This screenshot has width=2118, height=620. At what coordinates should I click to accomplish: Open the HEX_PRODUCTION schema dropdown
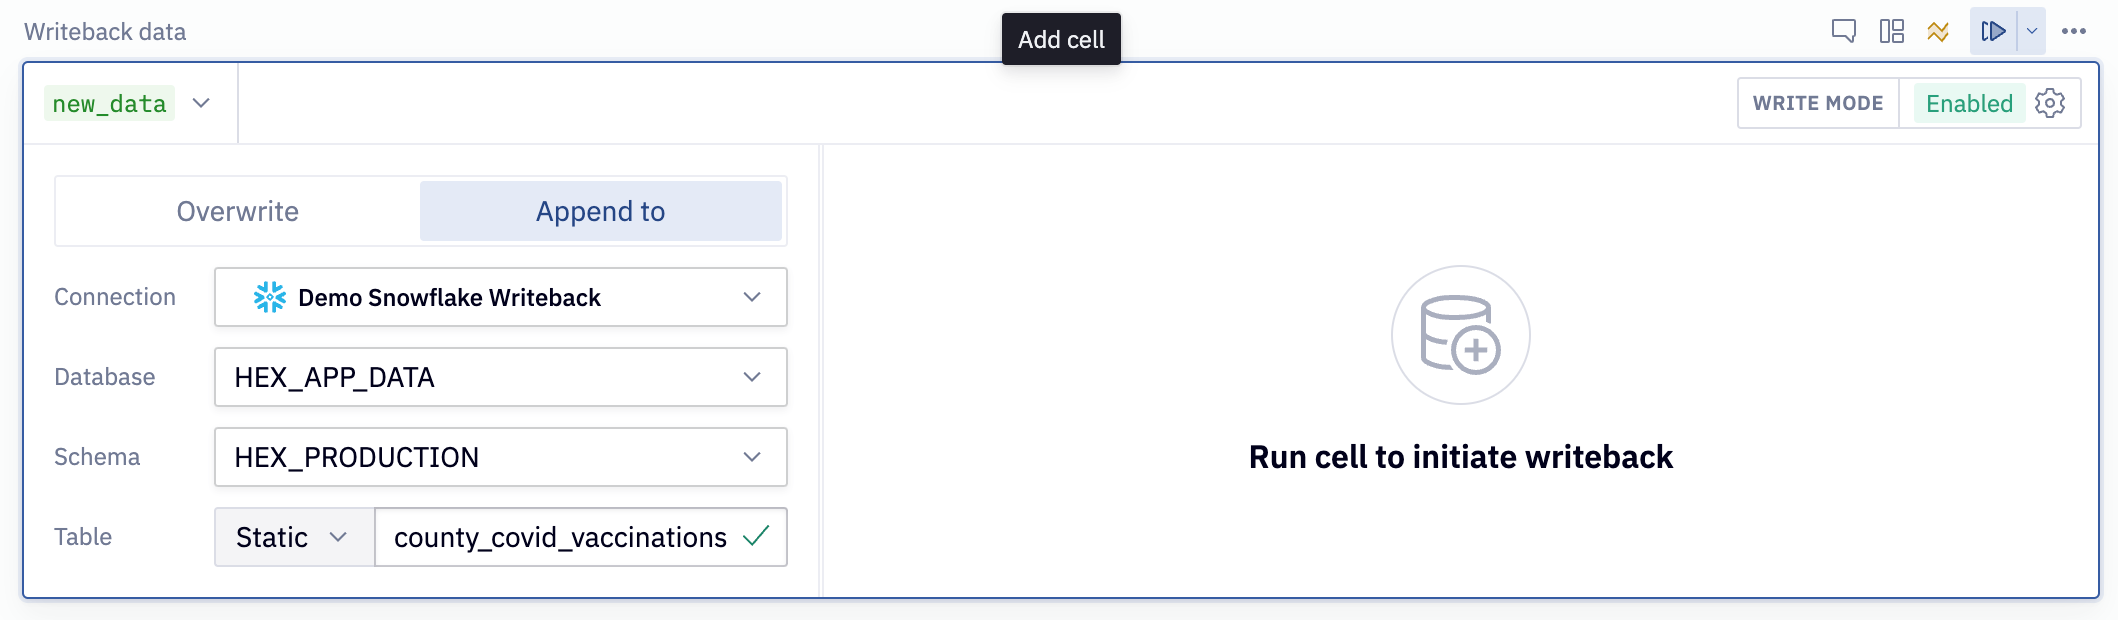tap(500, 457)
